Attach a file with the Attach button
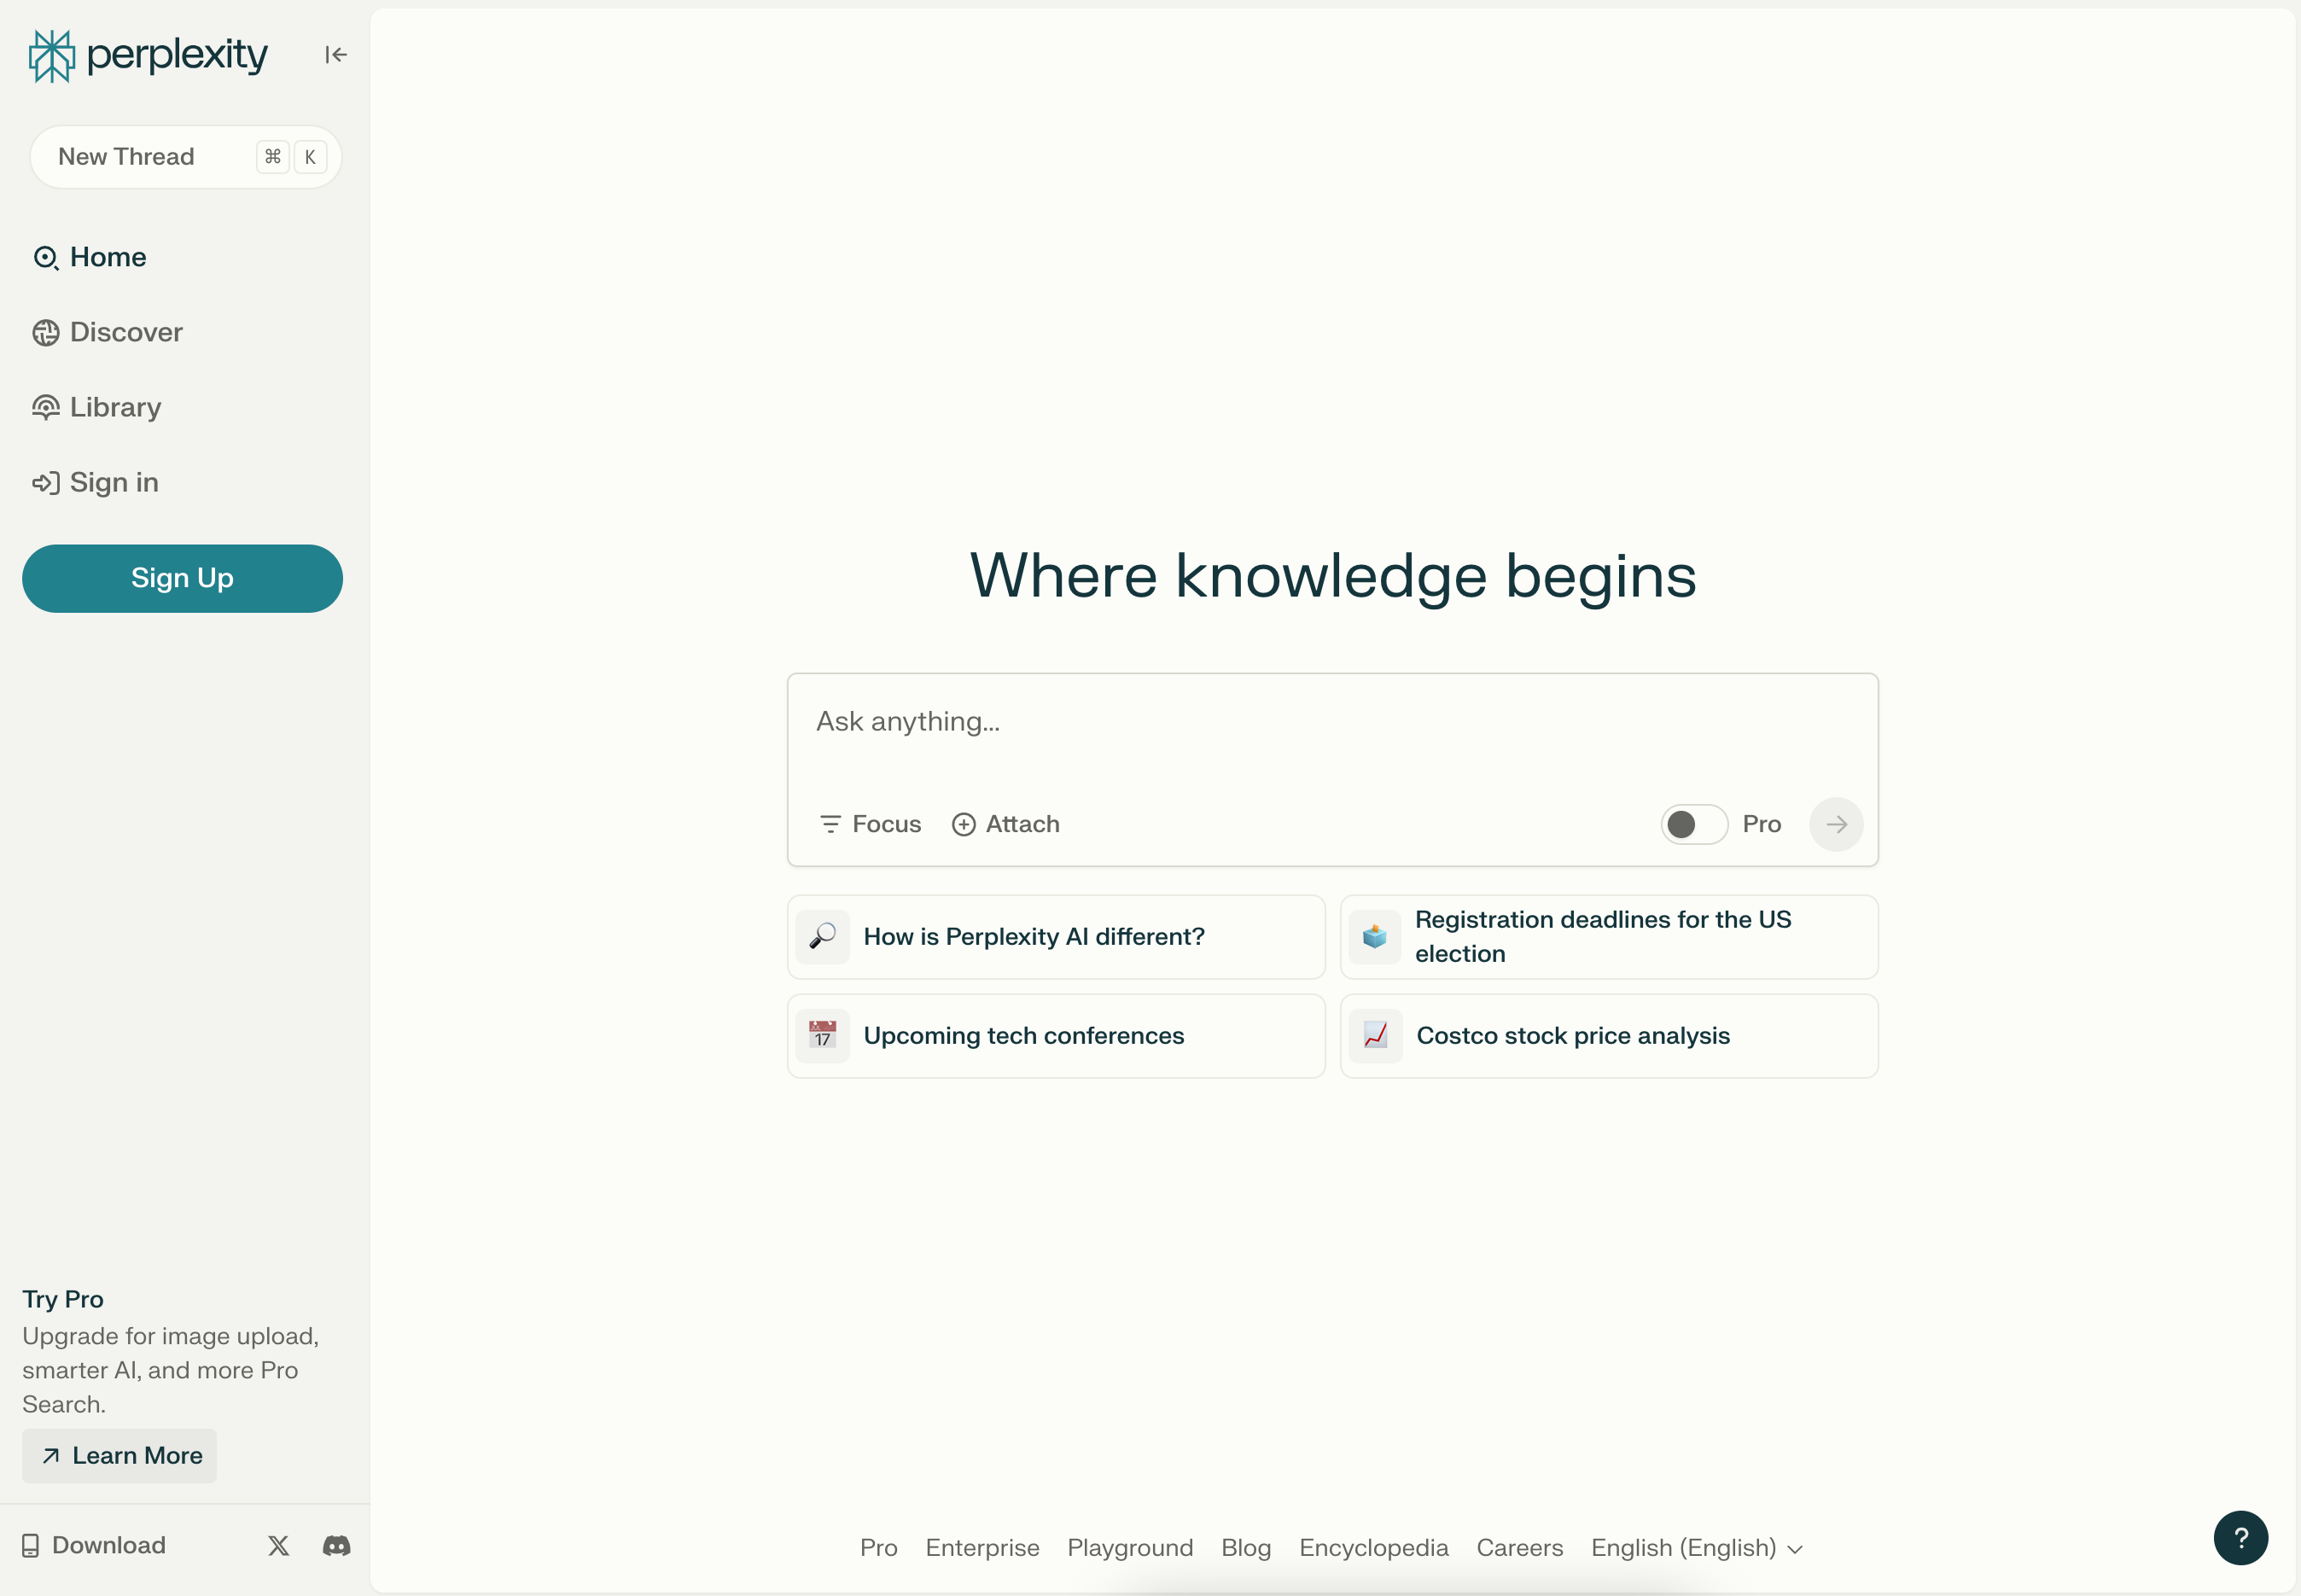Screen dimensions: 2301x1596 (x=1006, y=824)
